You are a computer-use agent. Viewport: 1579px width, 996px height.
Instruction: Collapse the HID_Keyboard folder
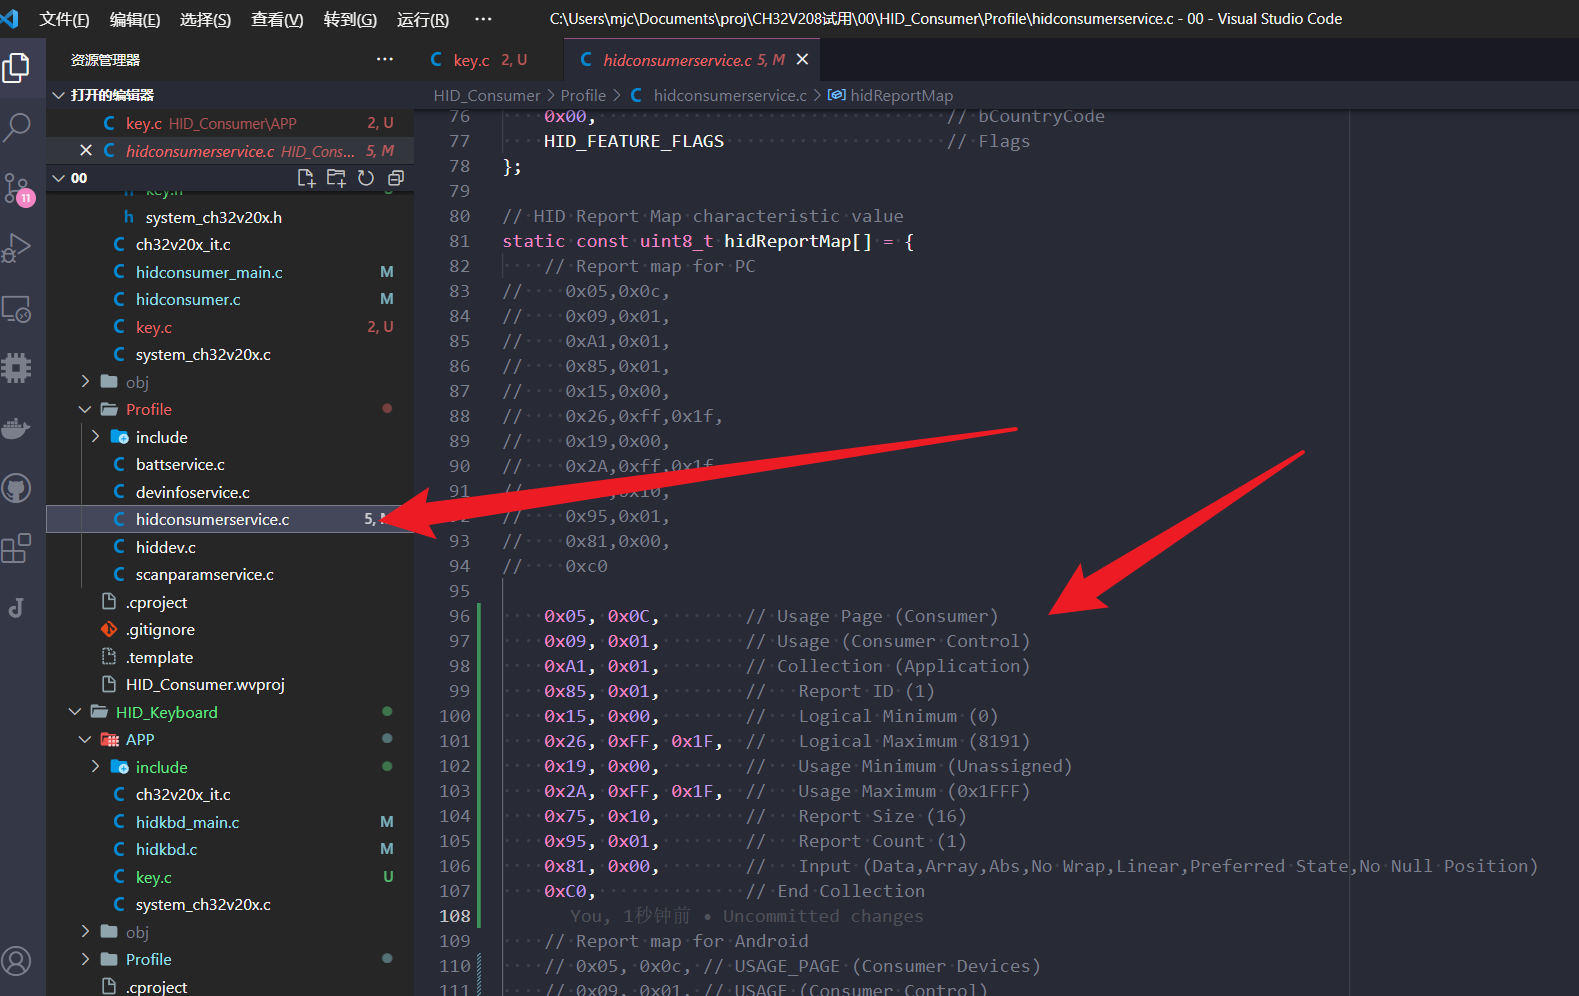coord(75,712)
